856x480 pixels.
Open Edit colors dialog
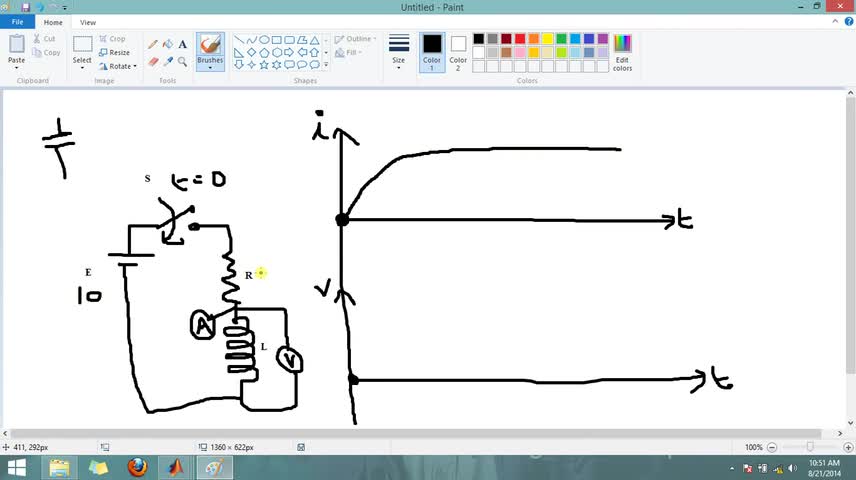(x=622, y=52)
